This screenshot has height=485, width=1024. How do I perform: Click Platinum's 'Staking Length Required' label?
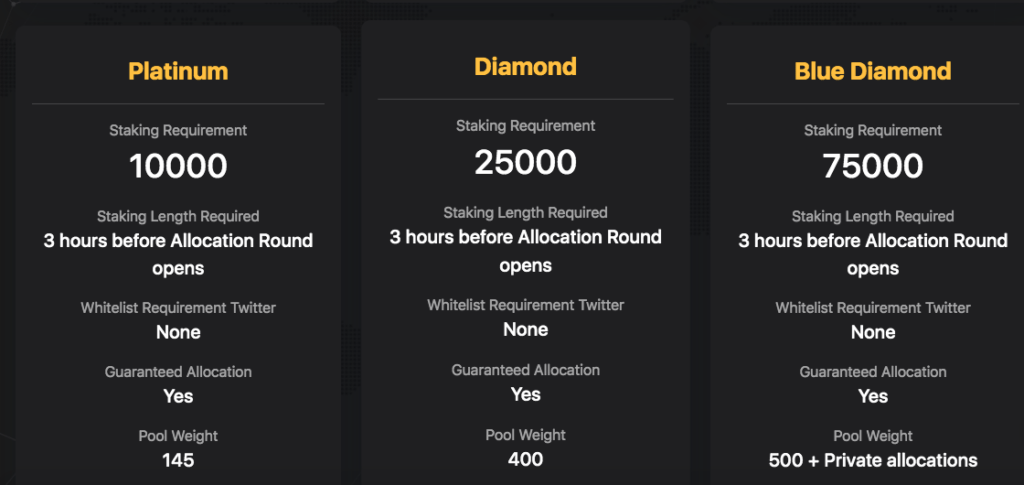click(178, 216)
